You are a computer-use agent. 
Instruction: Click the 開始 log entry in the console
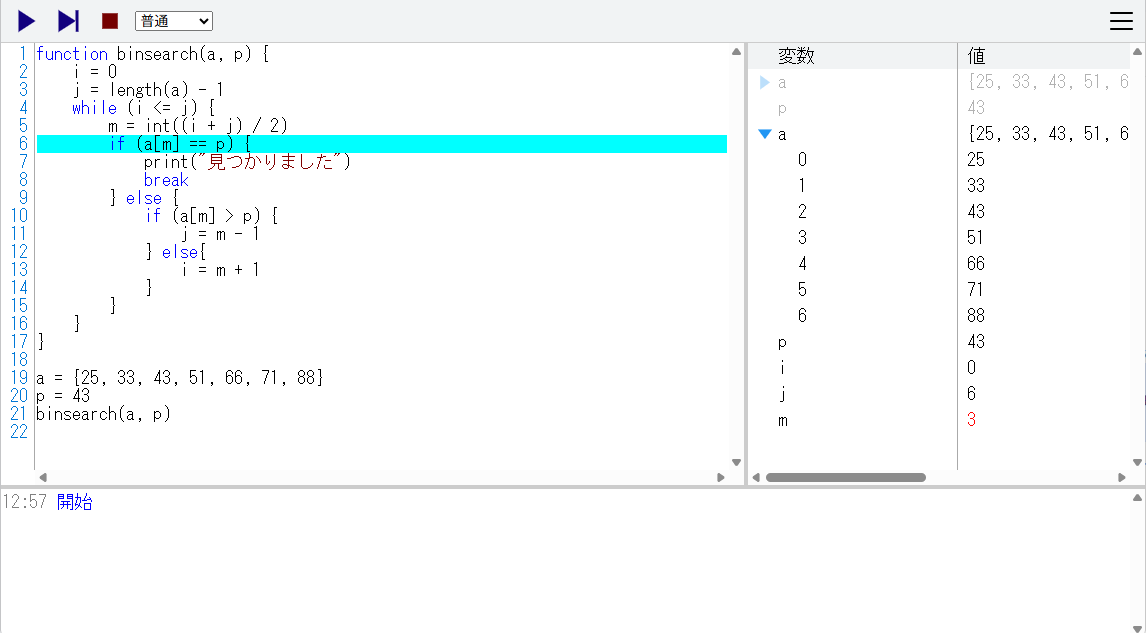click(x=75, y=502)
